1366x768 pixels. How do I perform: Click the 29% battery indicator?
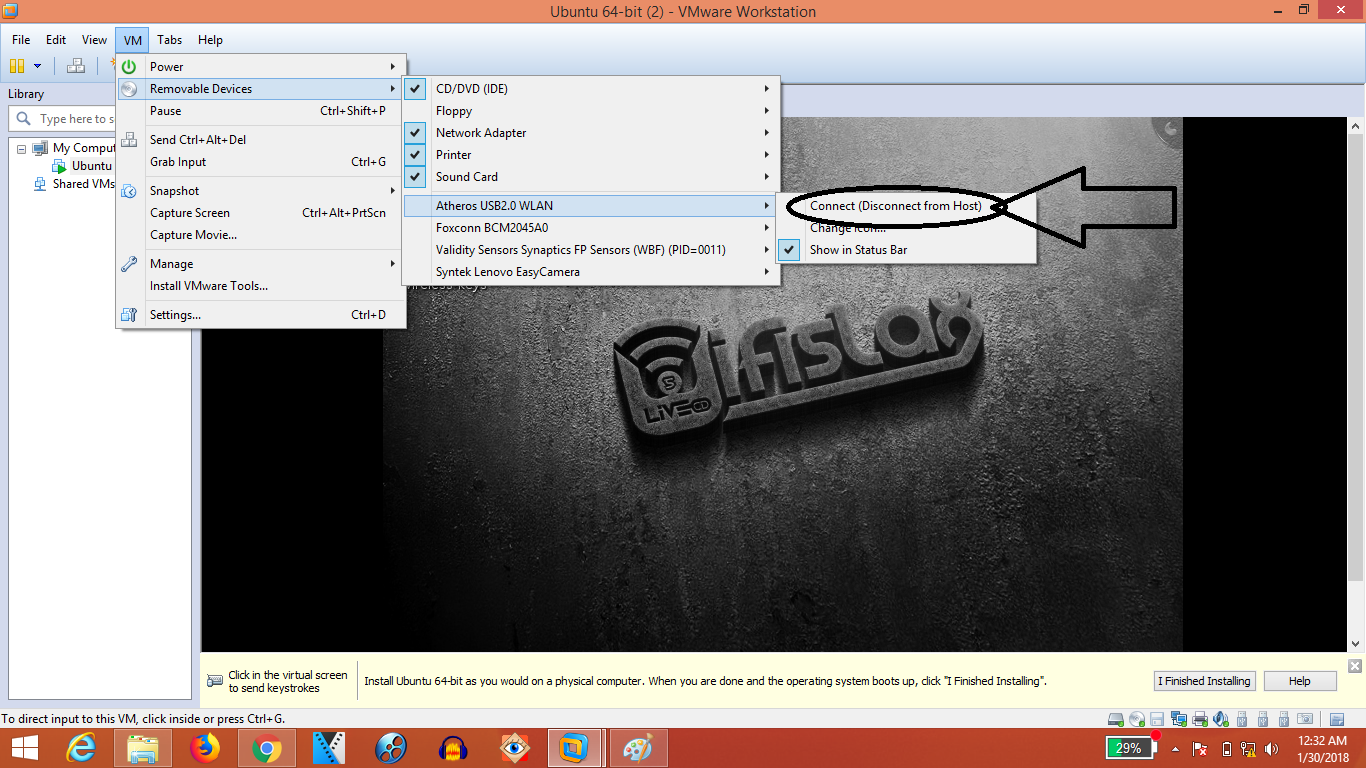click(1131, 748)
